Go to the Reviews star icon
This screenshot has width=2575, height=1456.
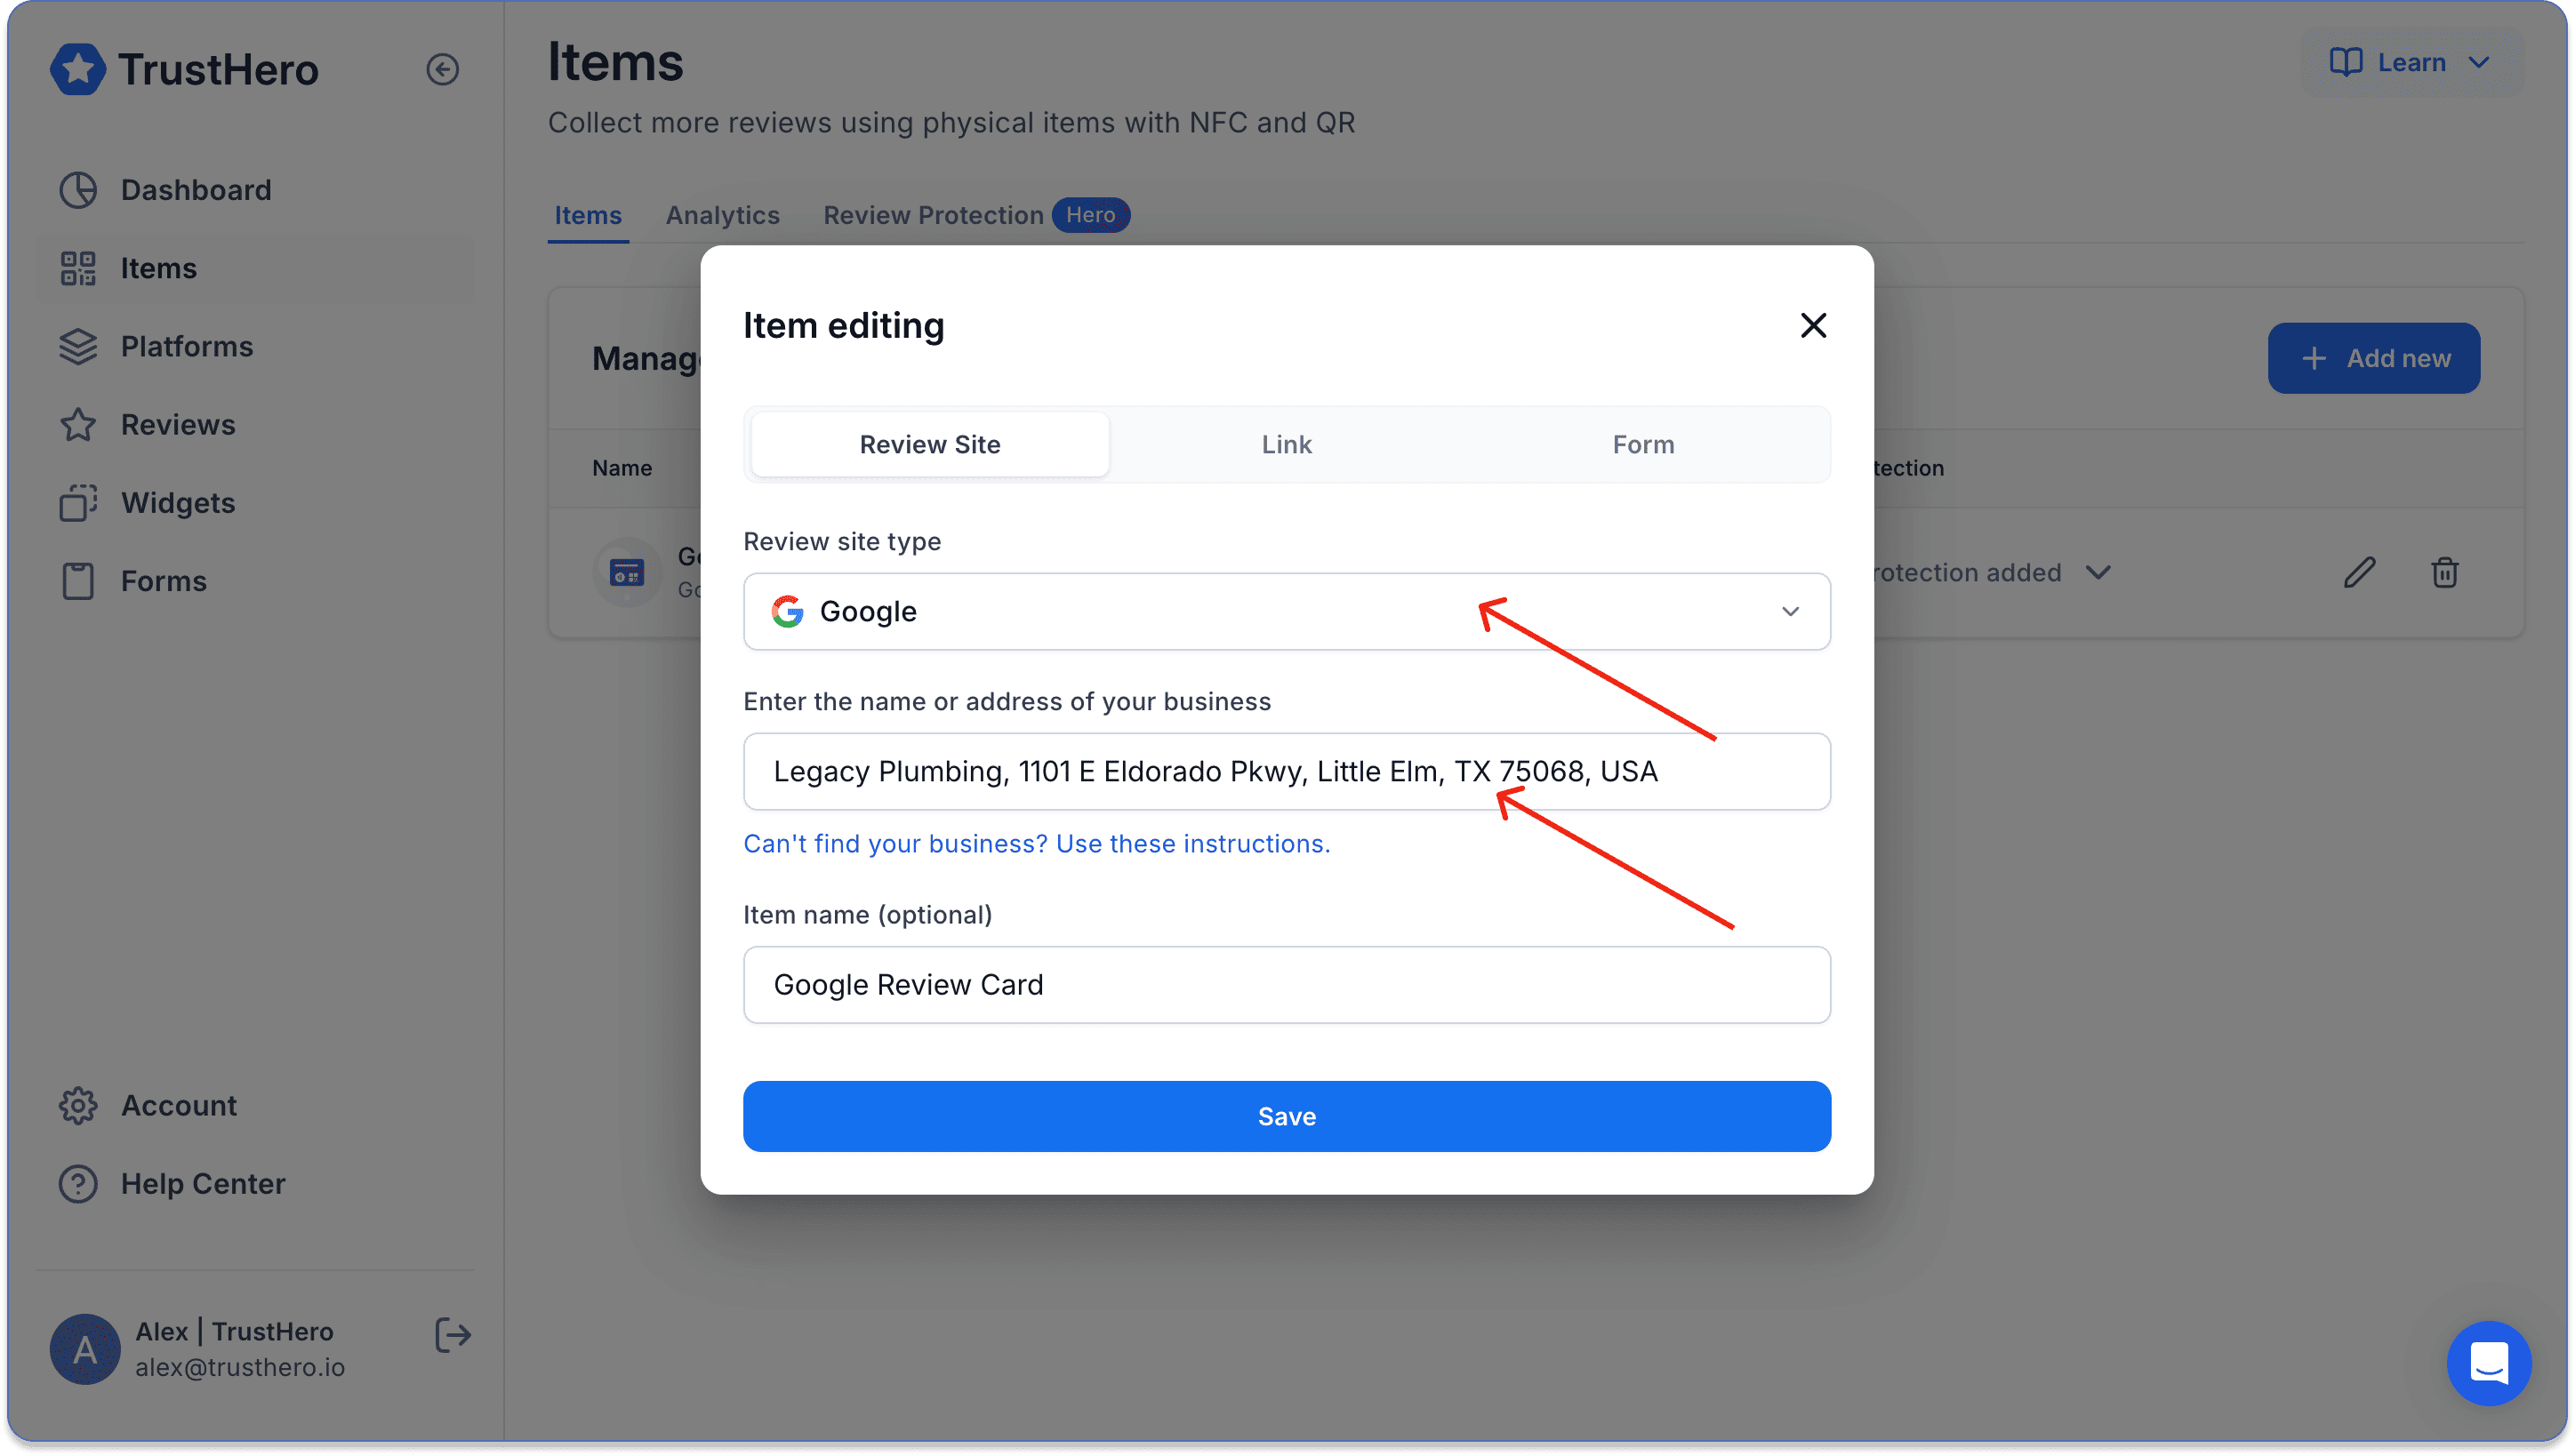(78, 425)
